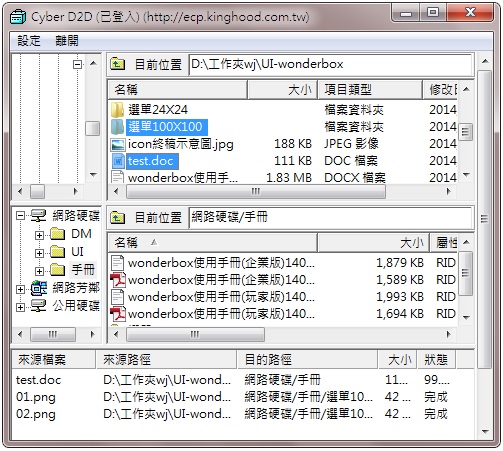This screenshot has height=451, width=503.
Task: Click the up-folder icon in local pane
Action: [x=117, y=63]
